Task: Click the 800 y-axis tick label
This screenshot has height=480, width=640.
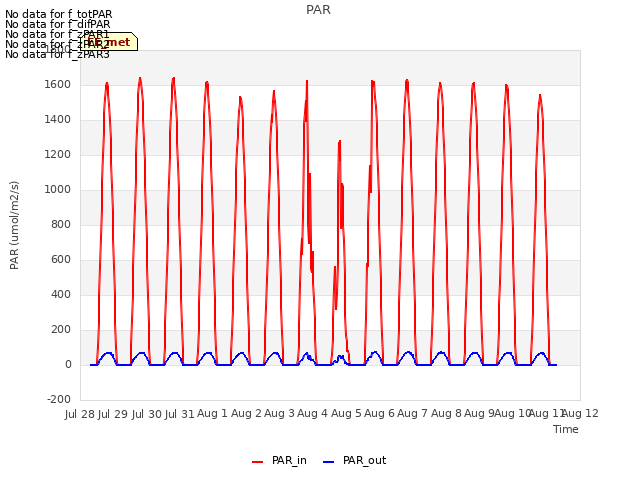Action: click(61, 224)
